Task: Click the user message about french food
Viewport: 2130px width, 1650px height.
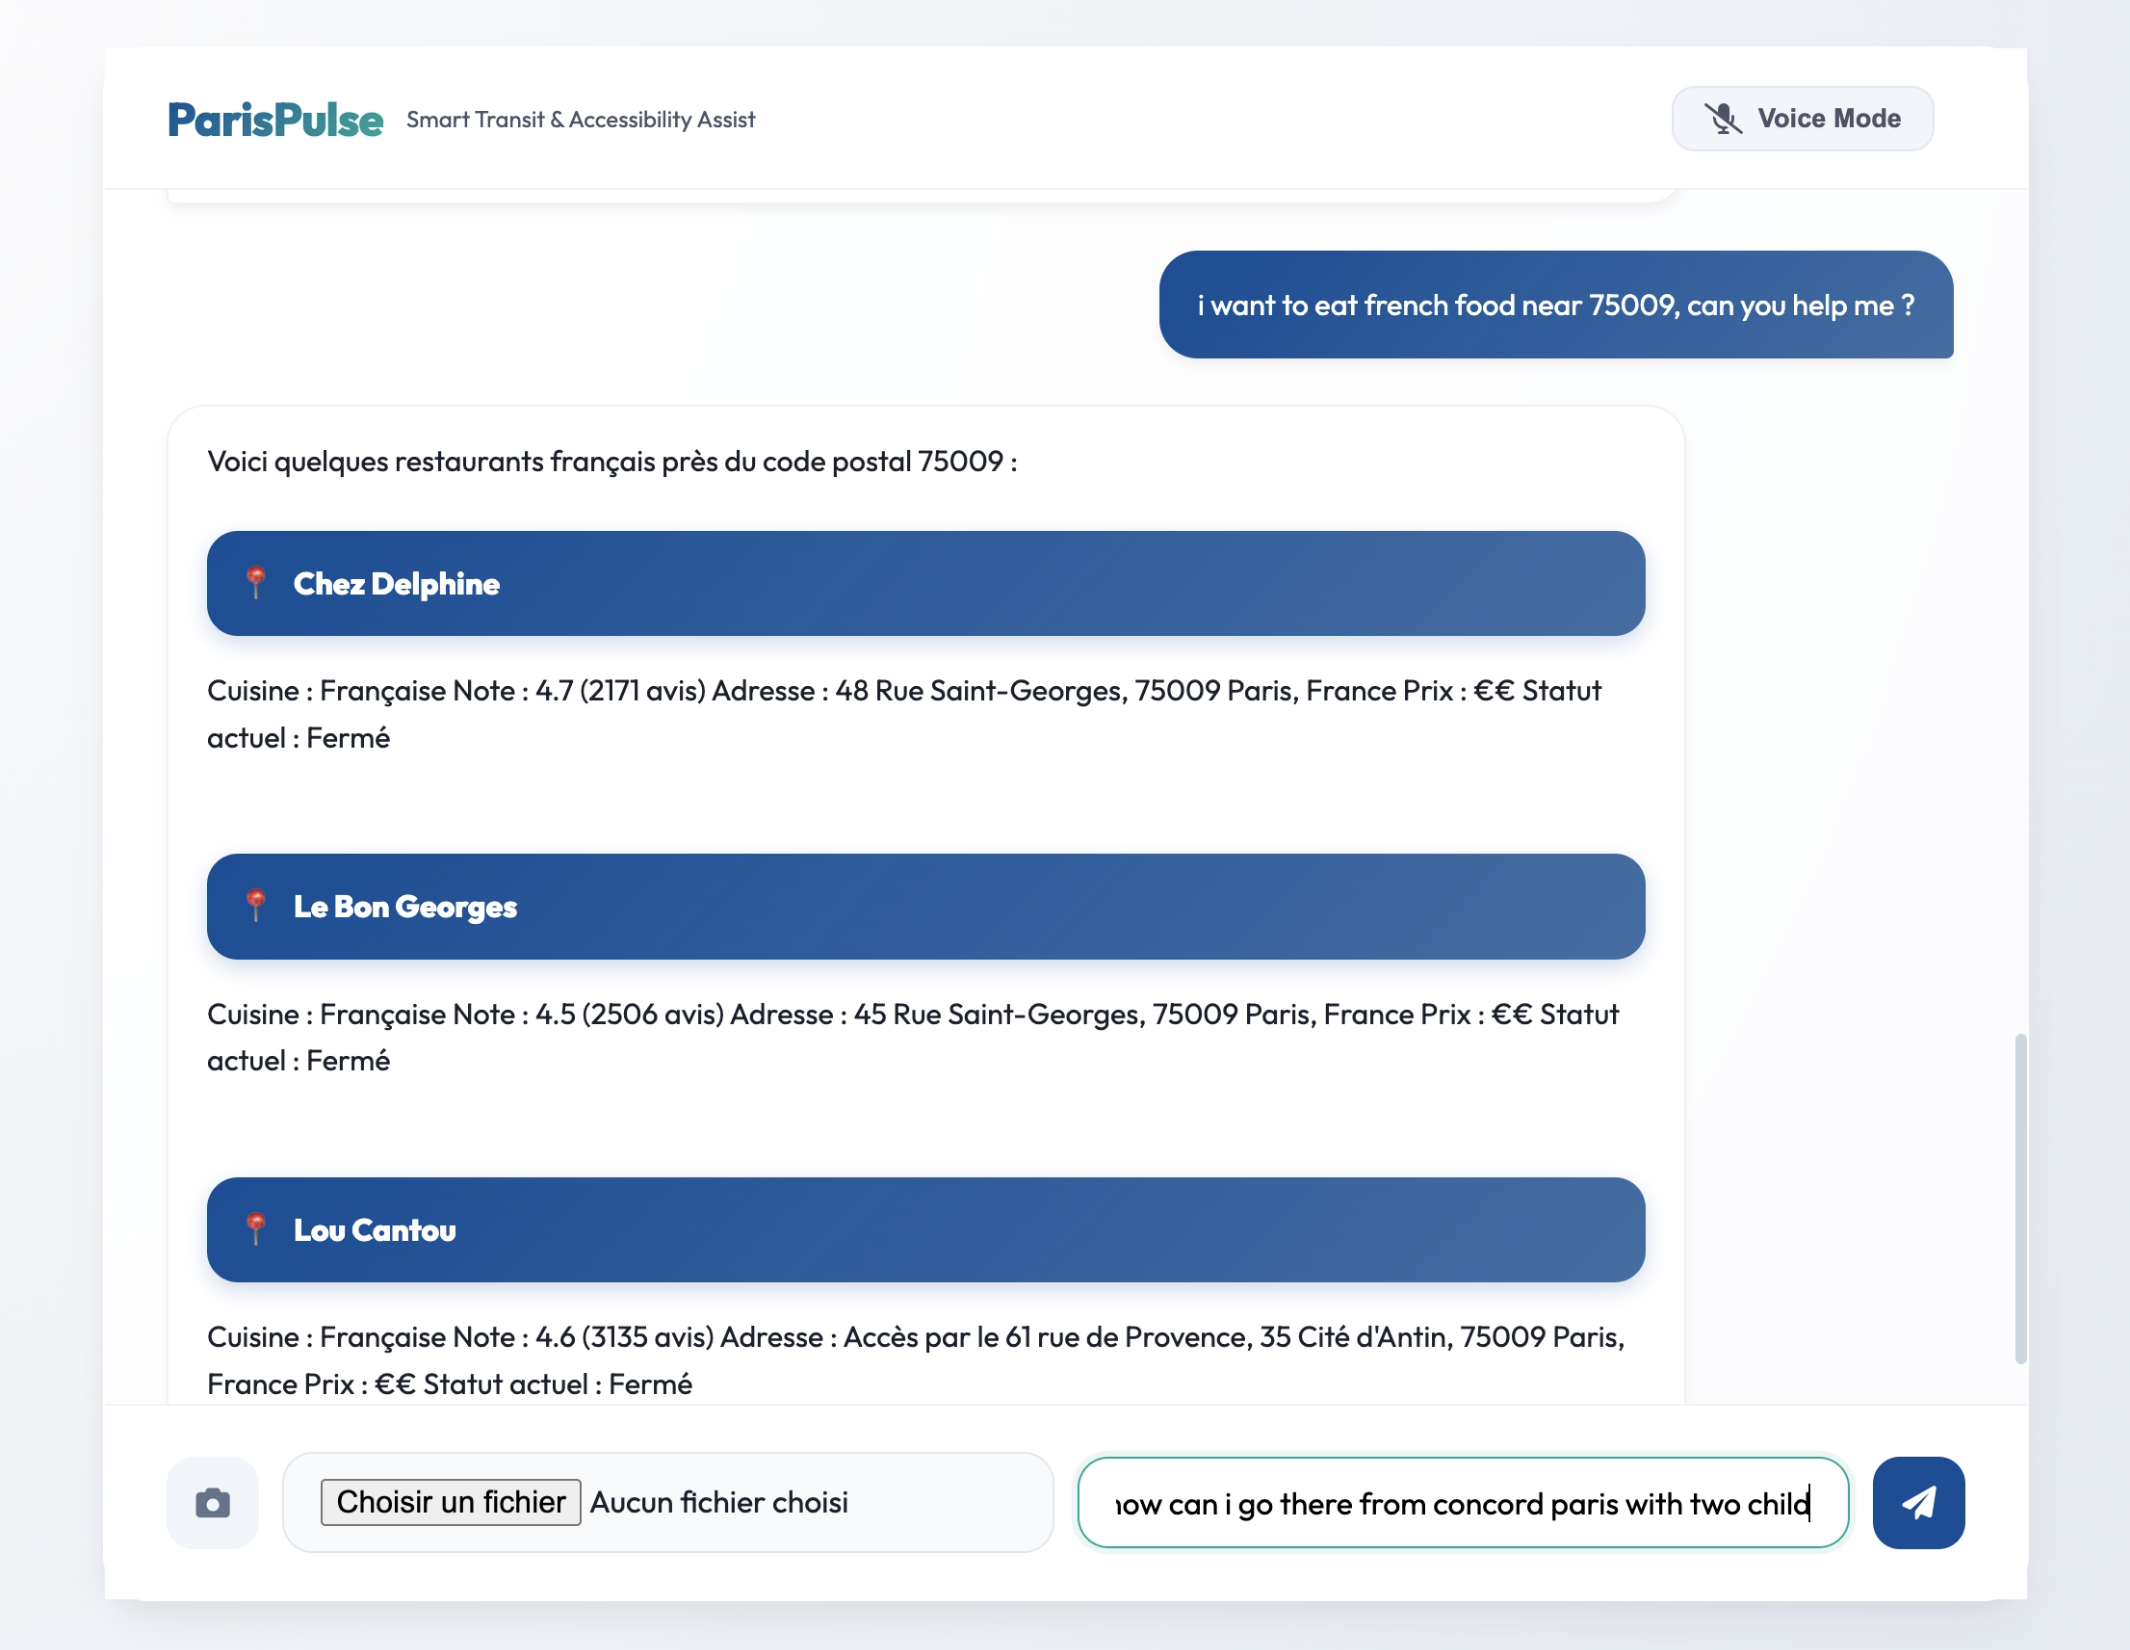Action: pyautogui.click(x=1555, y=305)
